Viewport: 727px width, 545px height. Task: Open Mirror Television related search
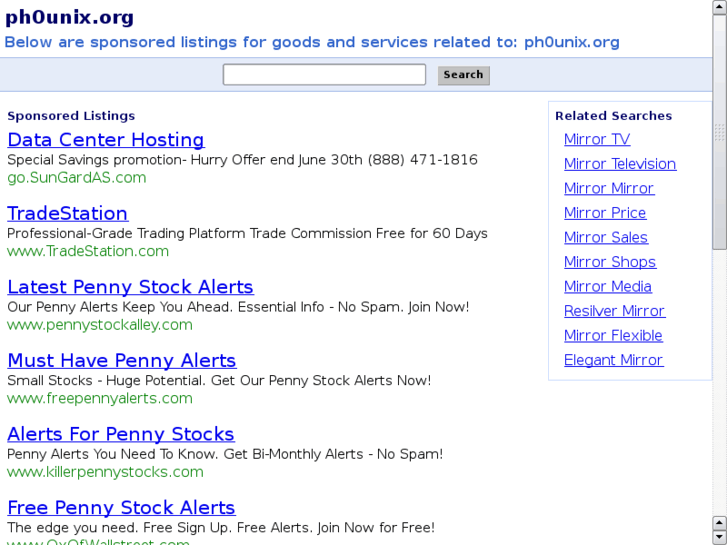620,164
